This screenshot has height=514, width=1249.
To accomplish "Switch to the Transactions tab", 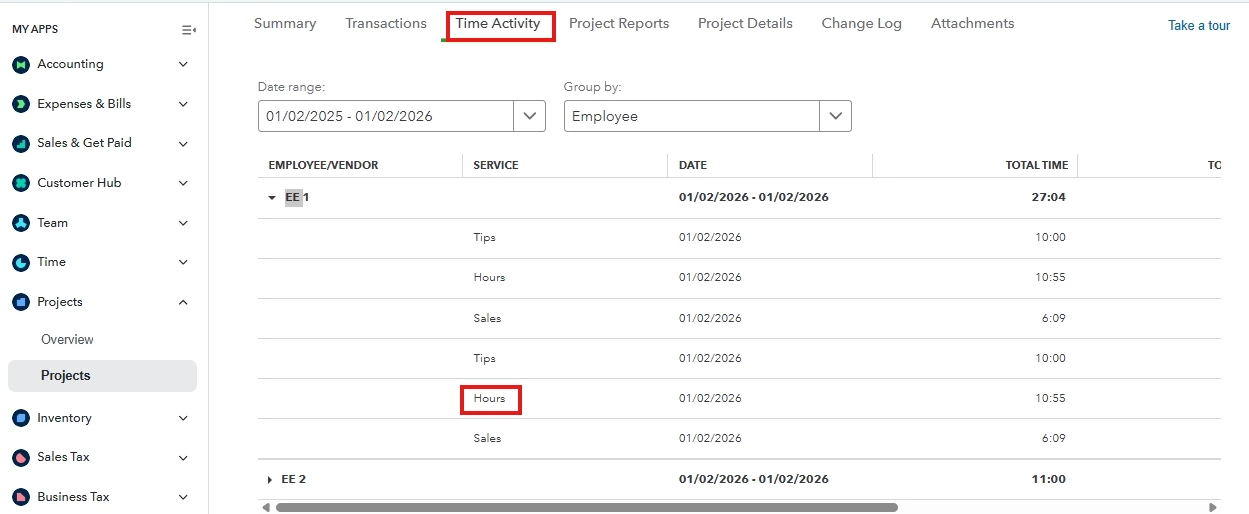I will click(386, 23).
